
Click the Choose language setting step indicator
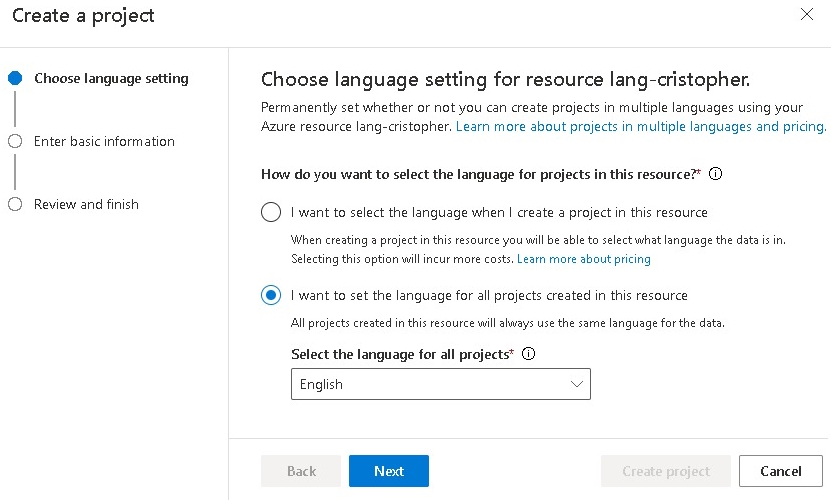15,78
